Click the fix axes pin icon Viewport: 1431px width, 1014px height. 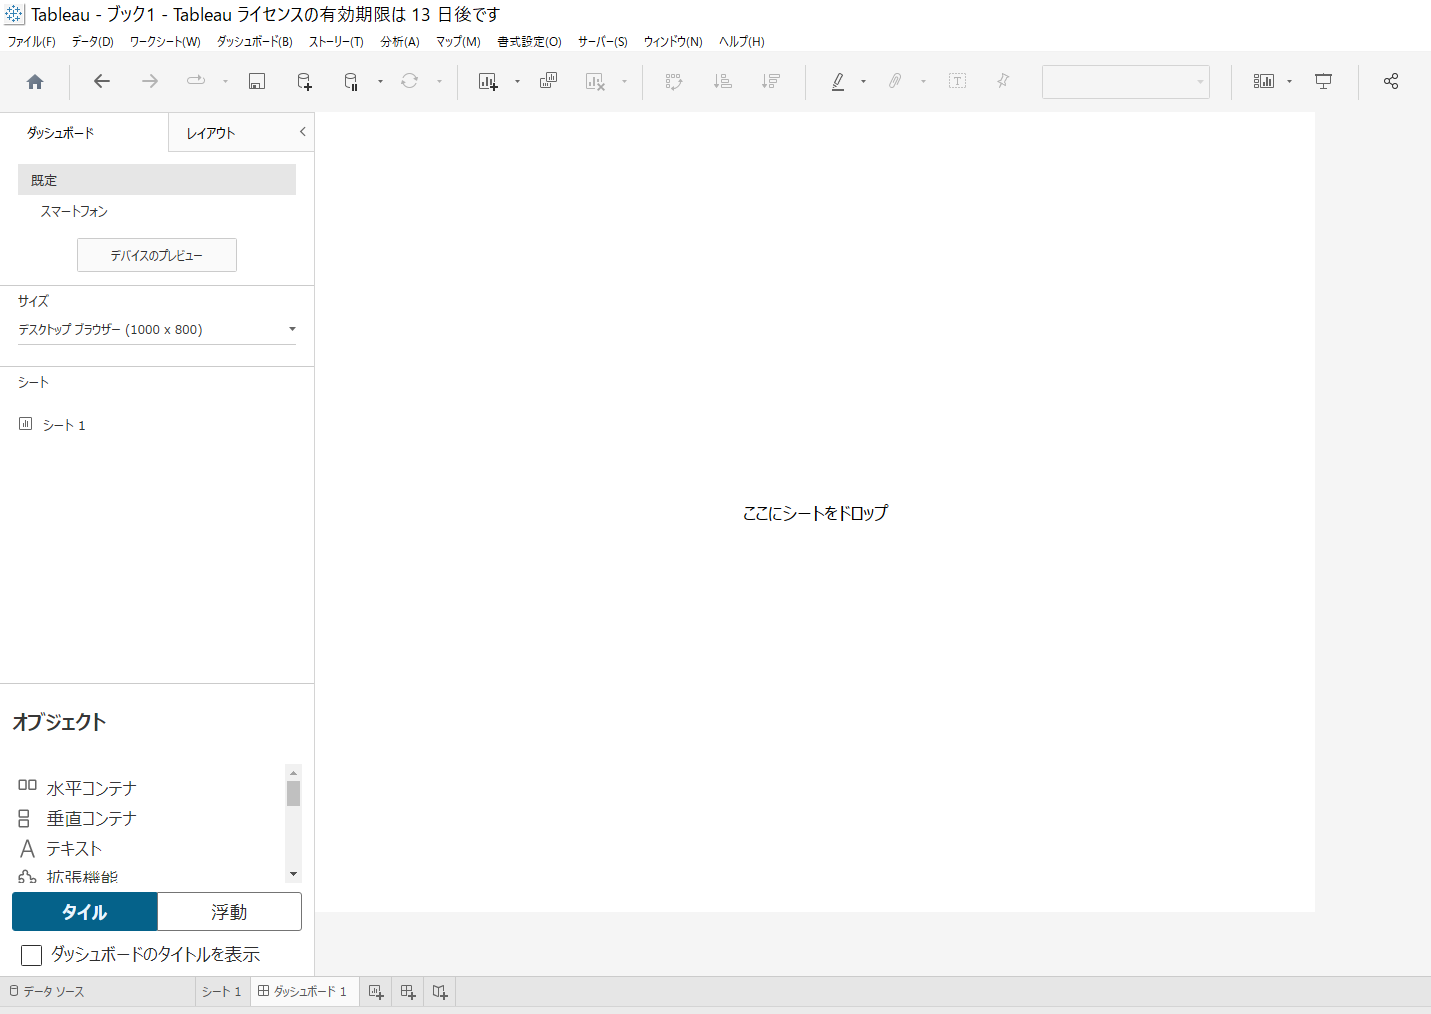pyautogui.click(x=1003, y=81)
